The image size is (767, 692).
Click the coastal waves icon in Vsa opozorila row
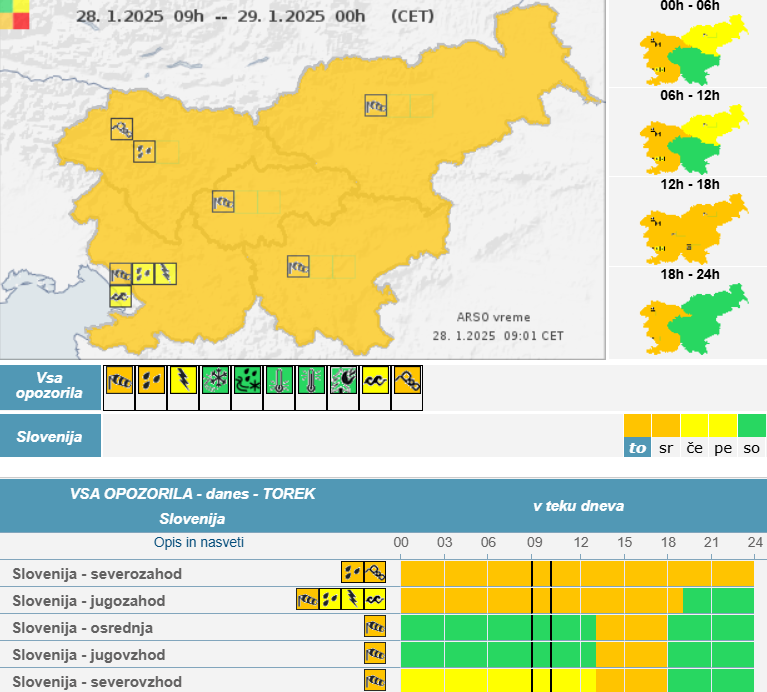coord(375,380)
